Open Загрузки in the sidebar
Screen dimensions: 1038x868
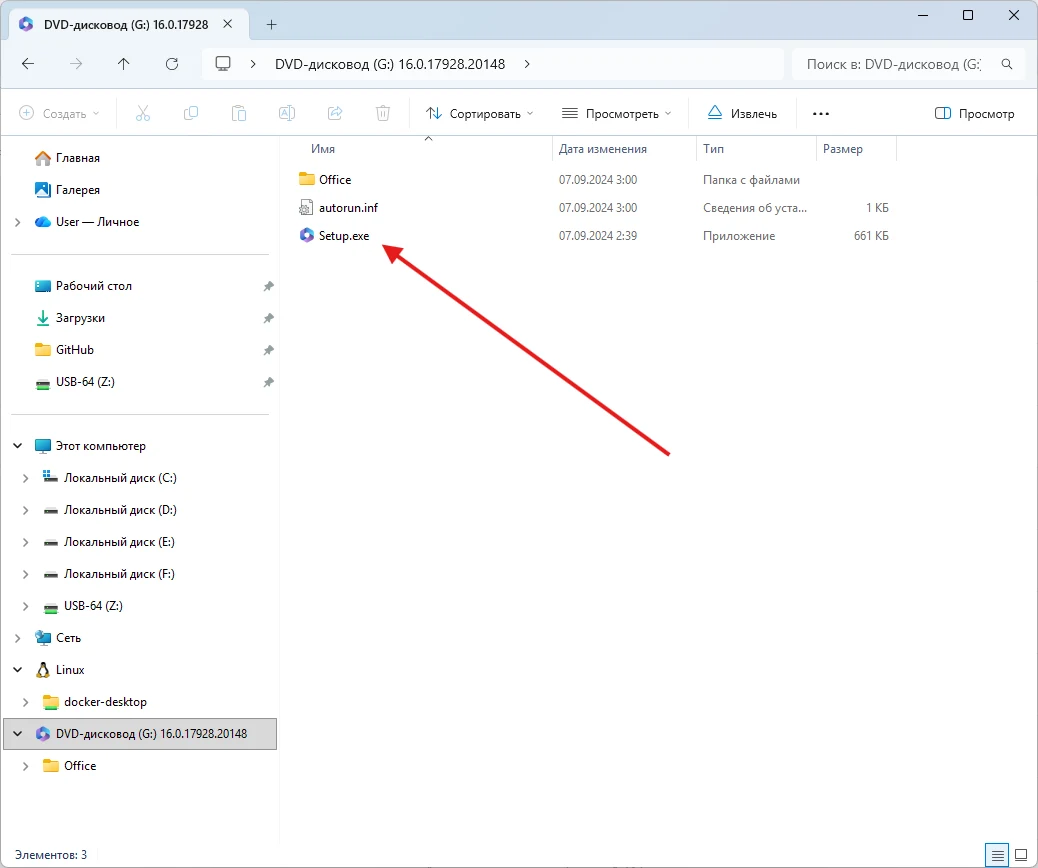point(80,318)
